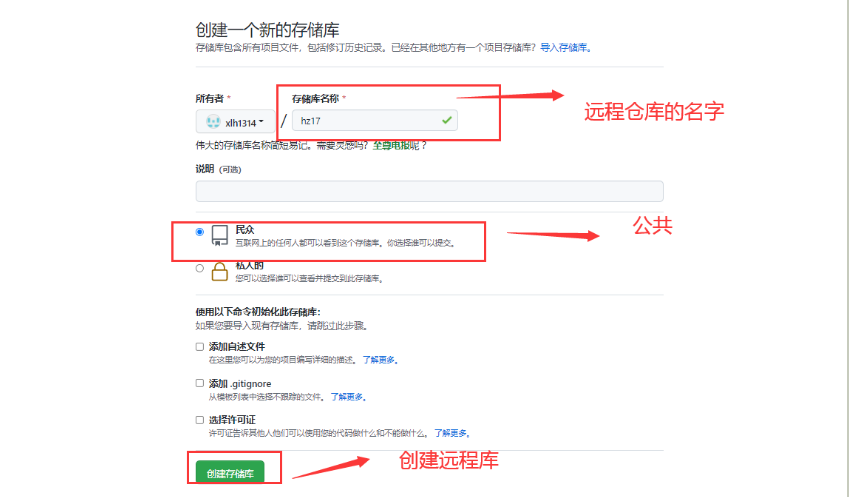Image resolution: width=849 pixels, height=497 pixels.
Task: Click the green checkmark in name field
Action: click(447, 120)
